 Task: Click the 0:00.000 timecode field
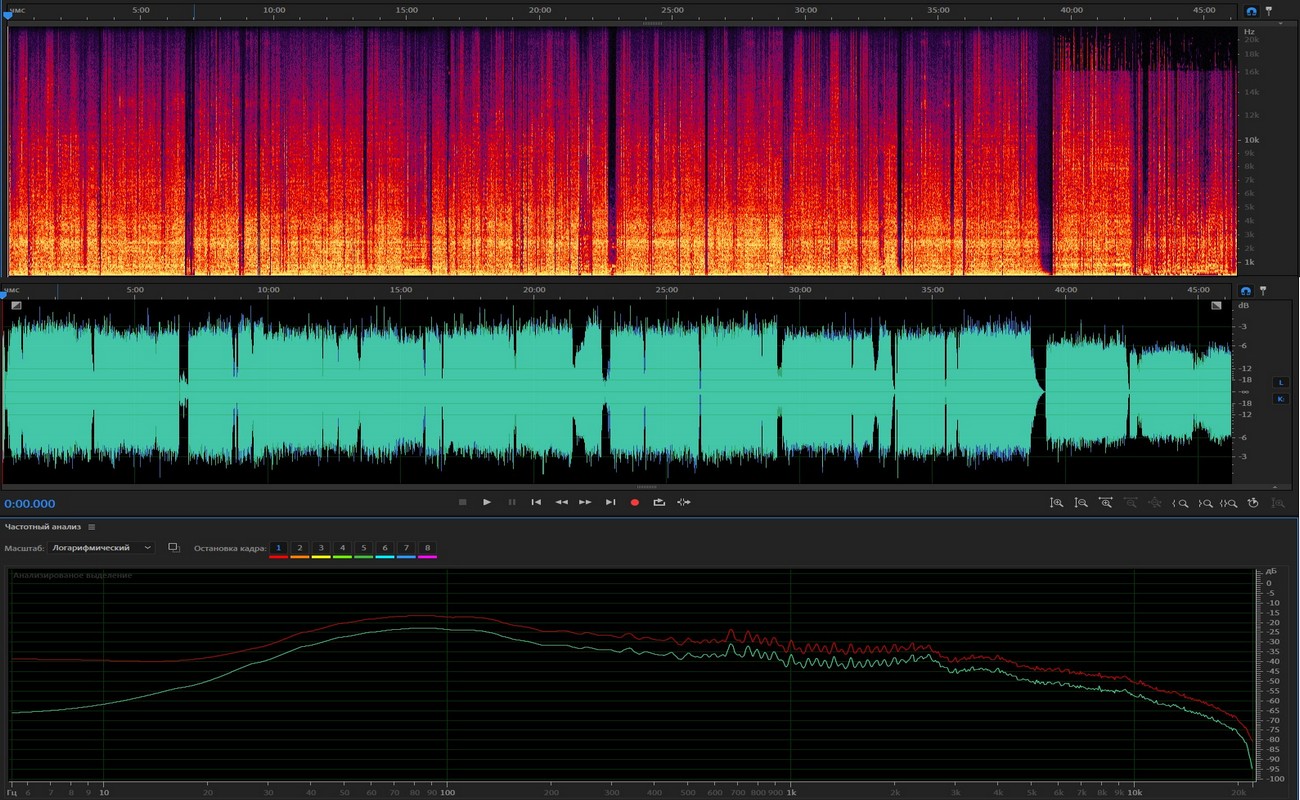[x=30, y=504]
